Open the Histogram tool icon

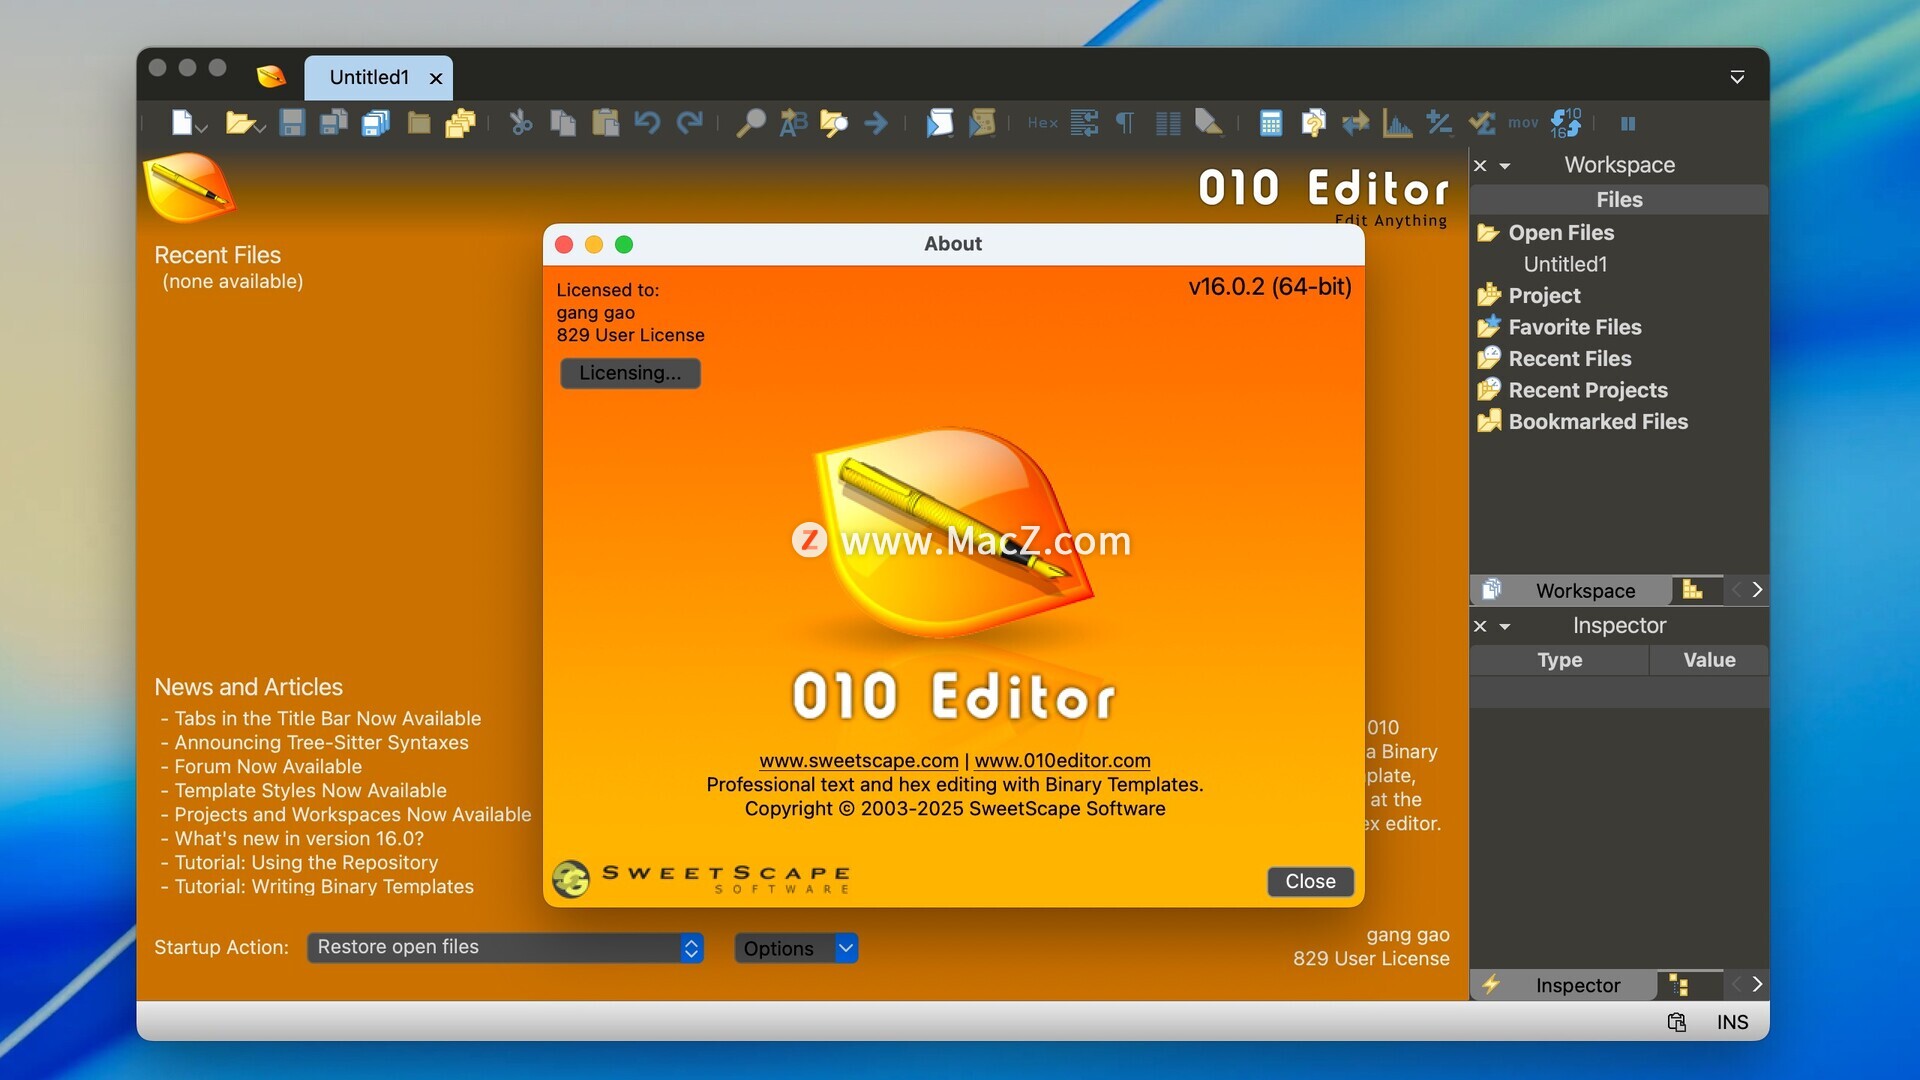(1397, 123)
